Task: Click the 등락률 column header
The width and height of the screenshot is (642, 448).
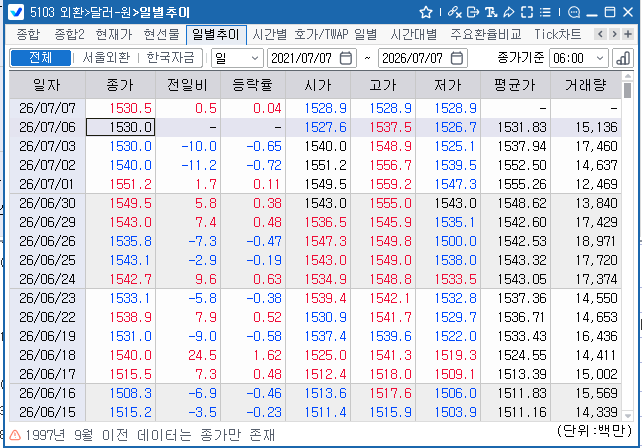Action: click(253, 85)
